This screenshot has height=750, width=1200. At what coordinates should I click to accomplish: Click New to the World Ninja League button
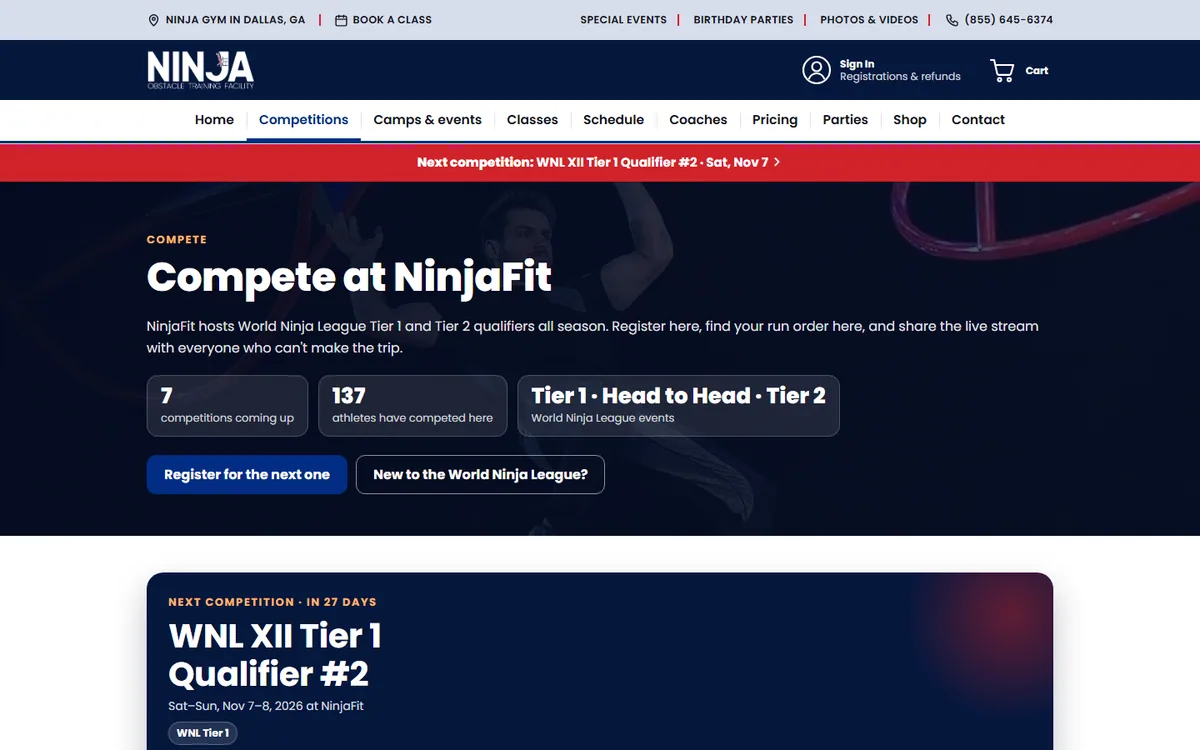(x=480, y=475)
